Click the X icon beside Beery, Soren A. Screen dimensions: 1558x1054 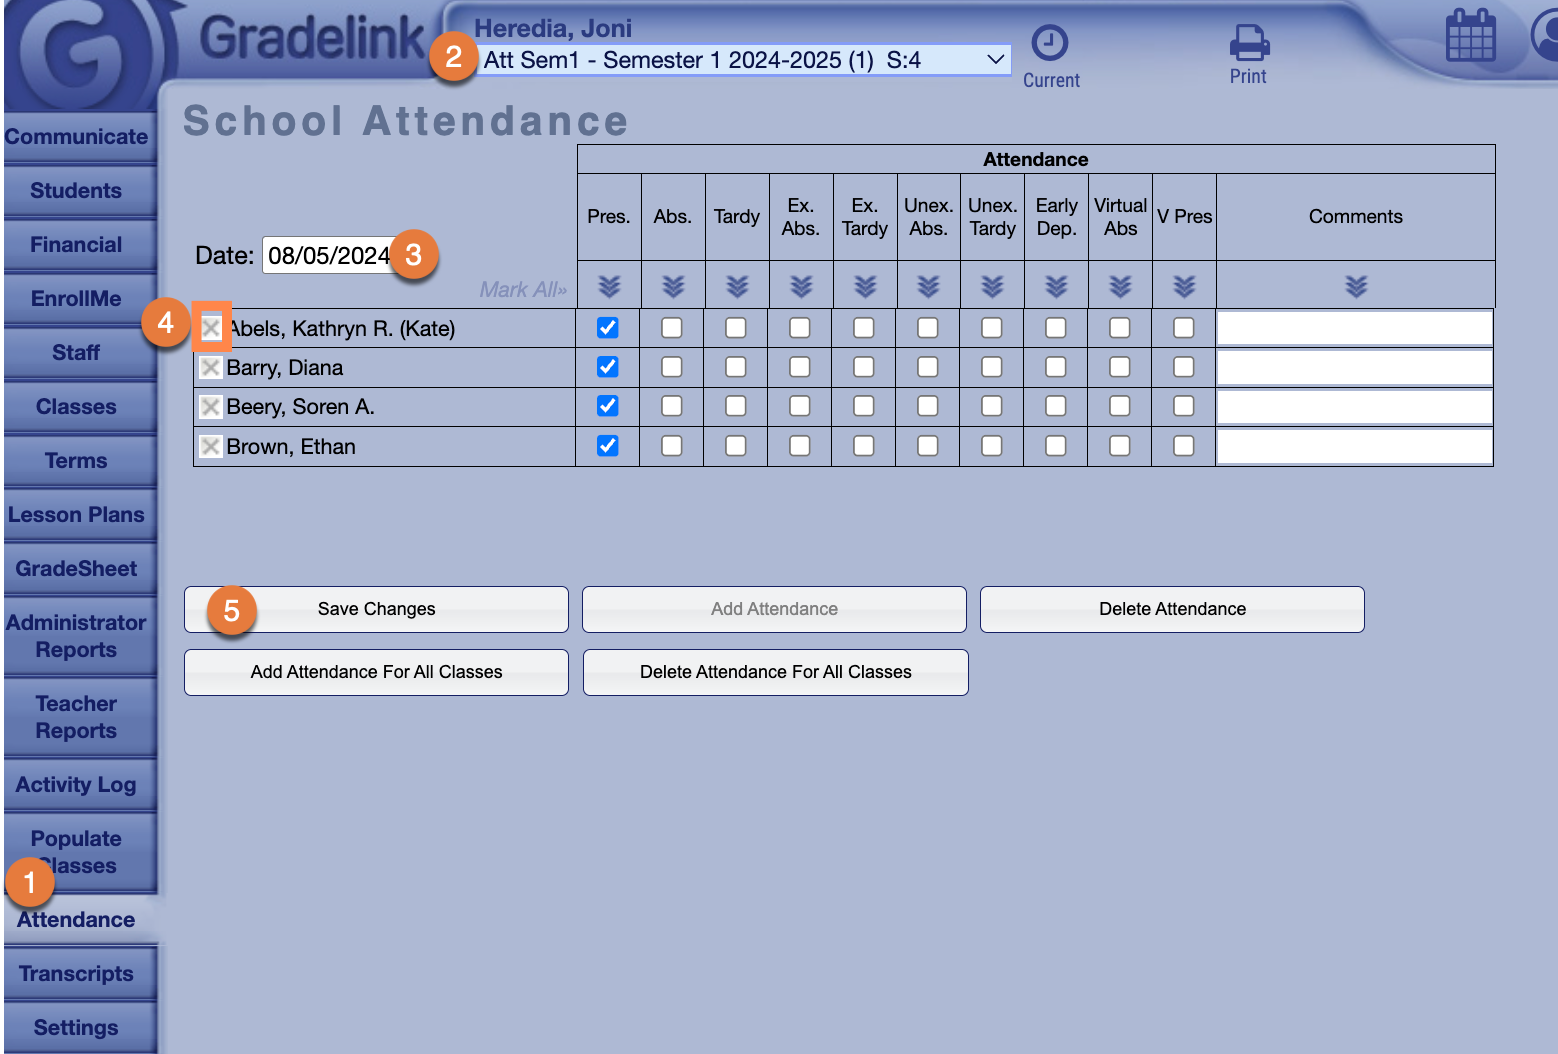210,407
